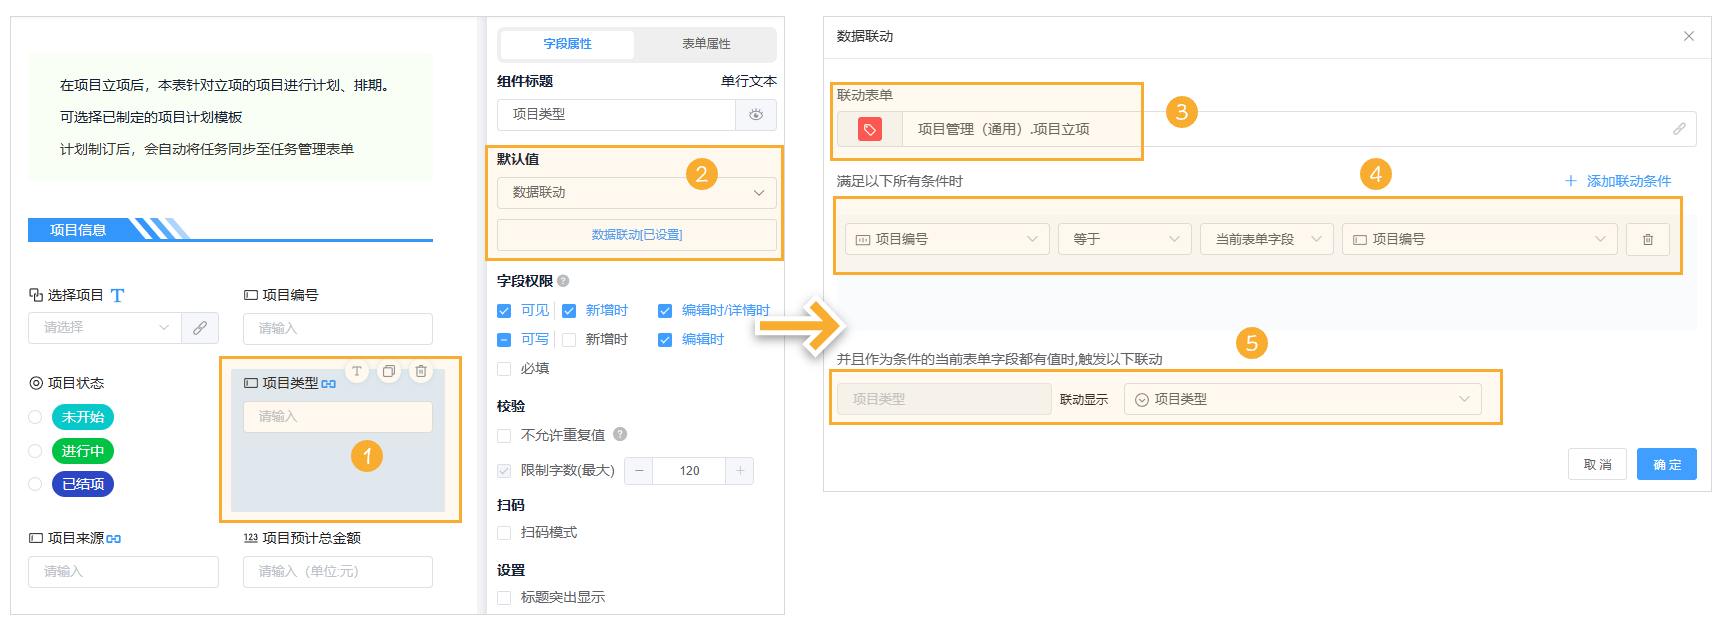Image resolution: width=1732 pixels, height=632 pixels.
Task: Click the 单行文本 component type label
Action: pos(748,81)
